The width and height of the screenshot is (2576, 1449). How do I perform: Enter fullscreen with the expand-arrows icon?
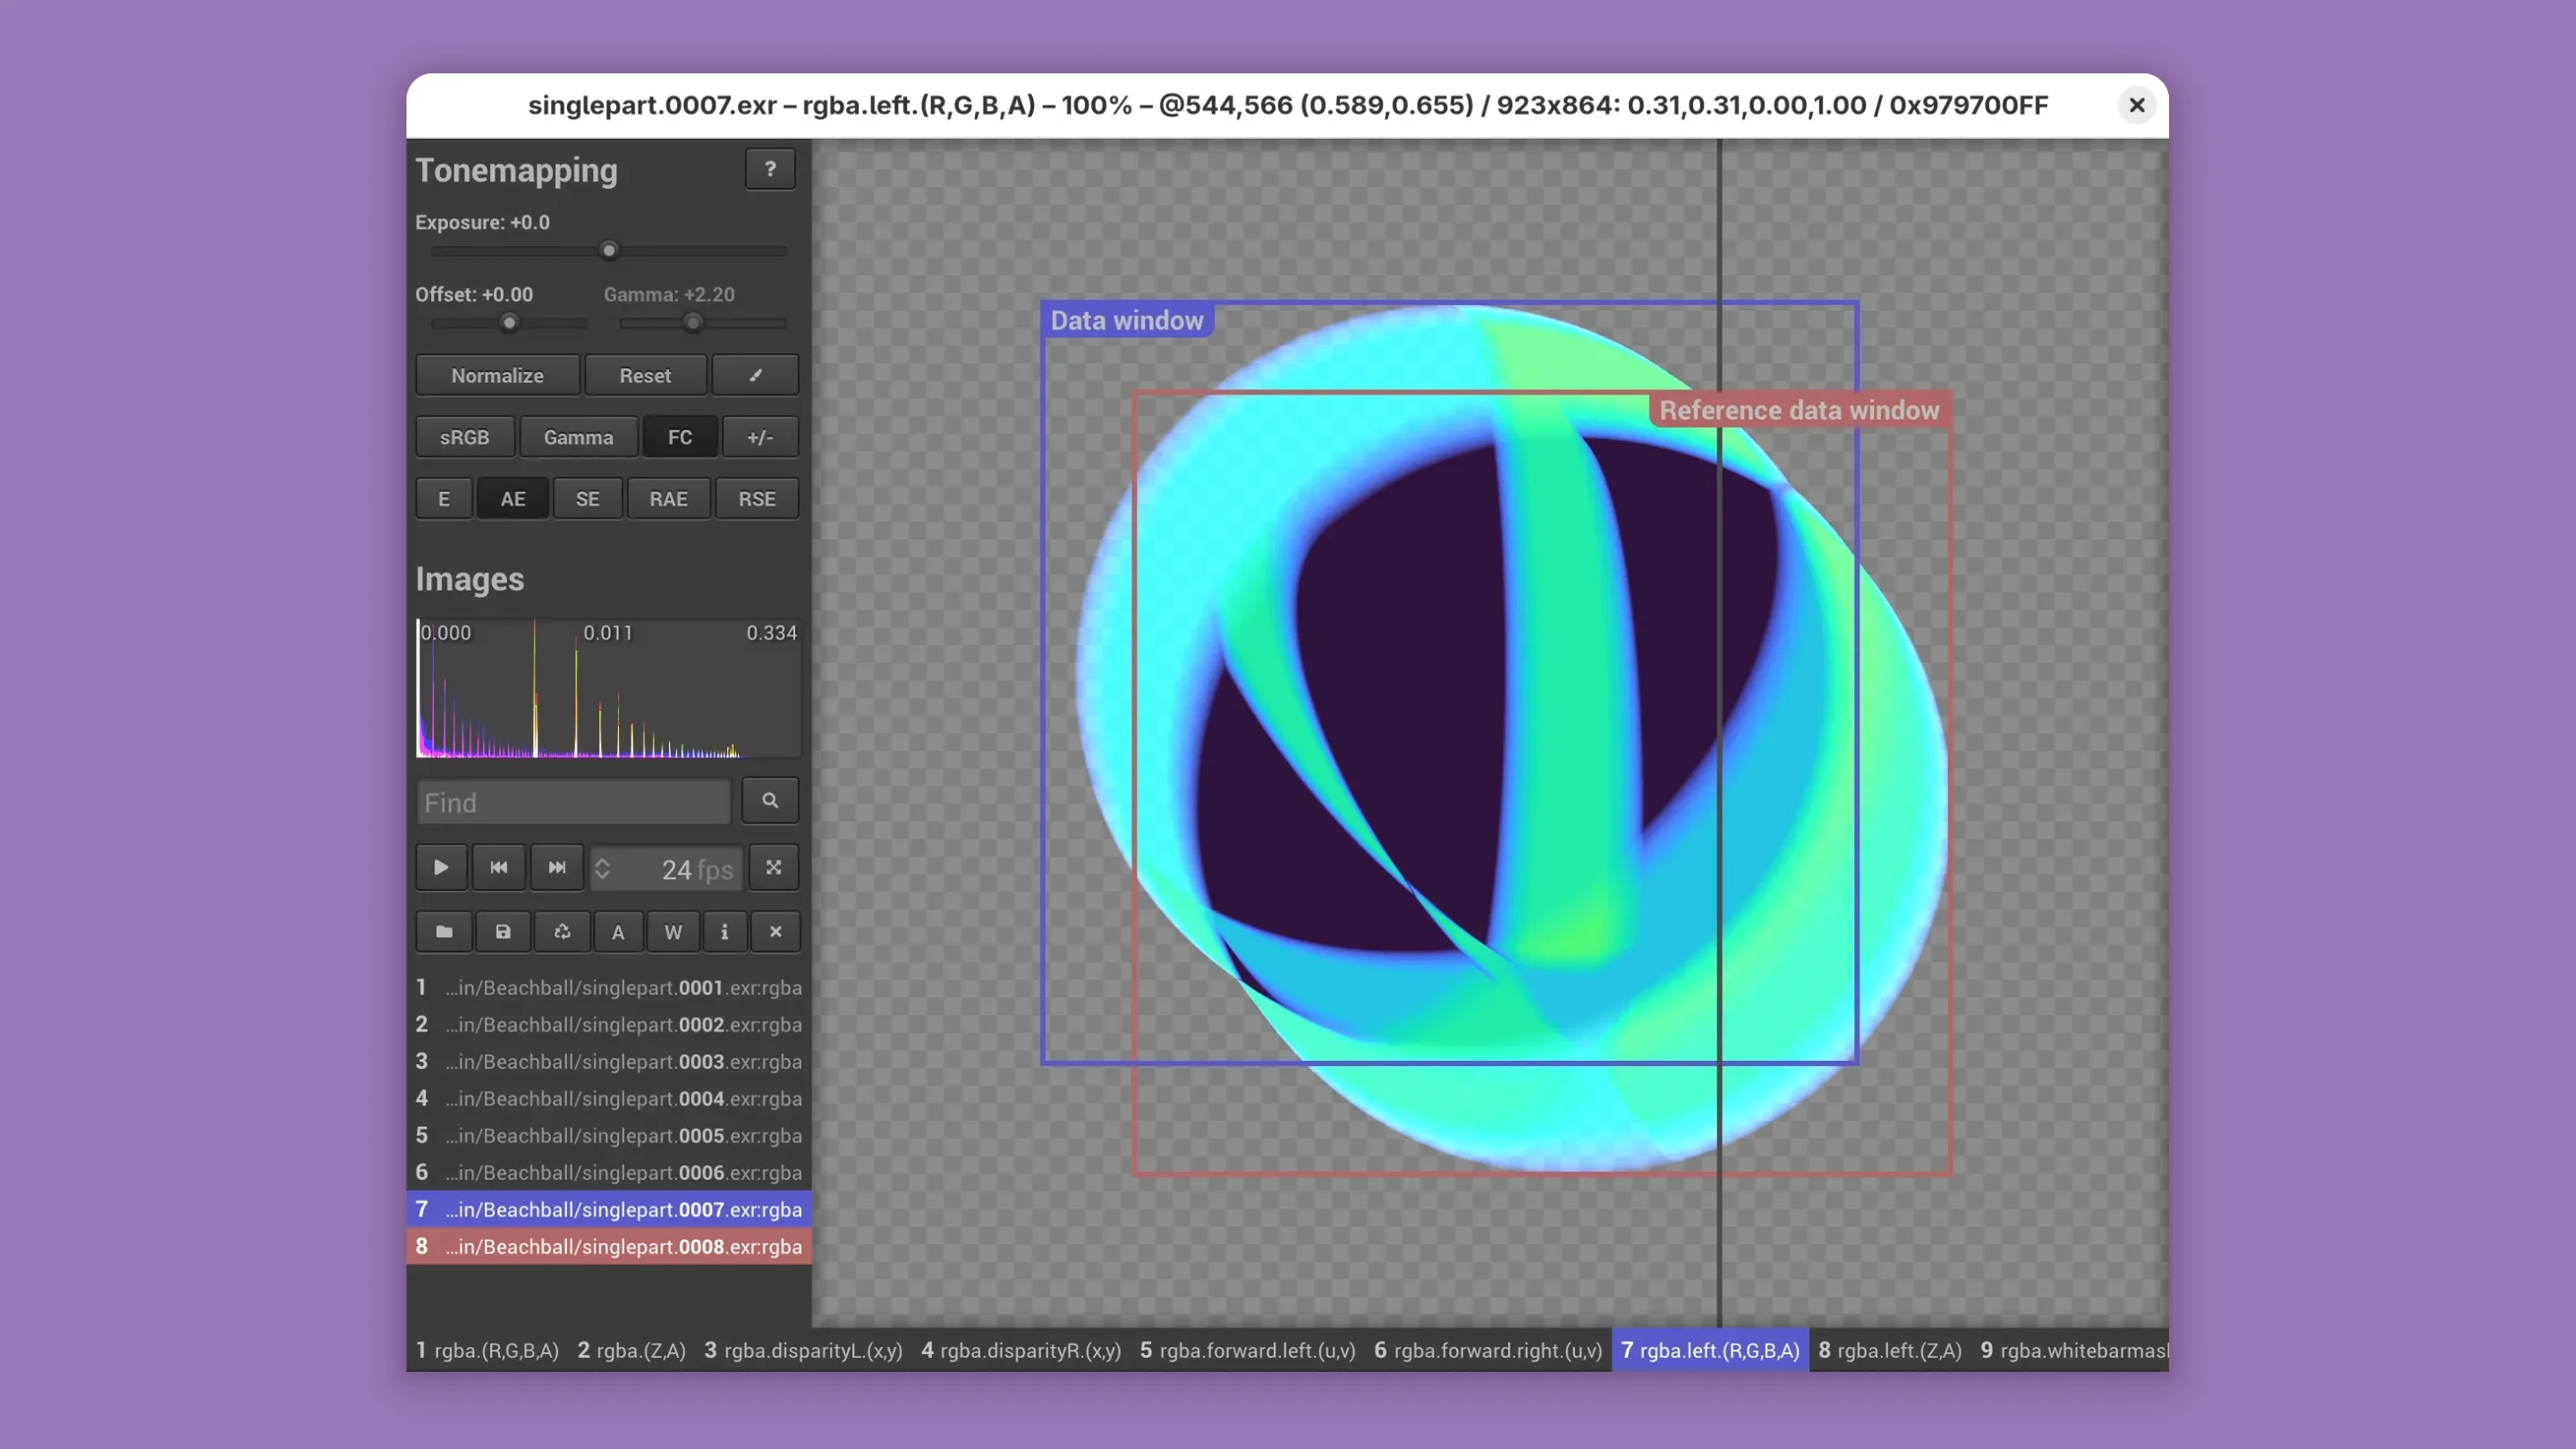point(773,868)
